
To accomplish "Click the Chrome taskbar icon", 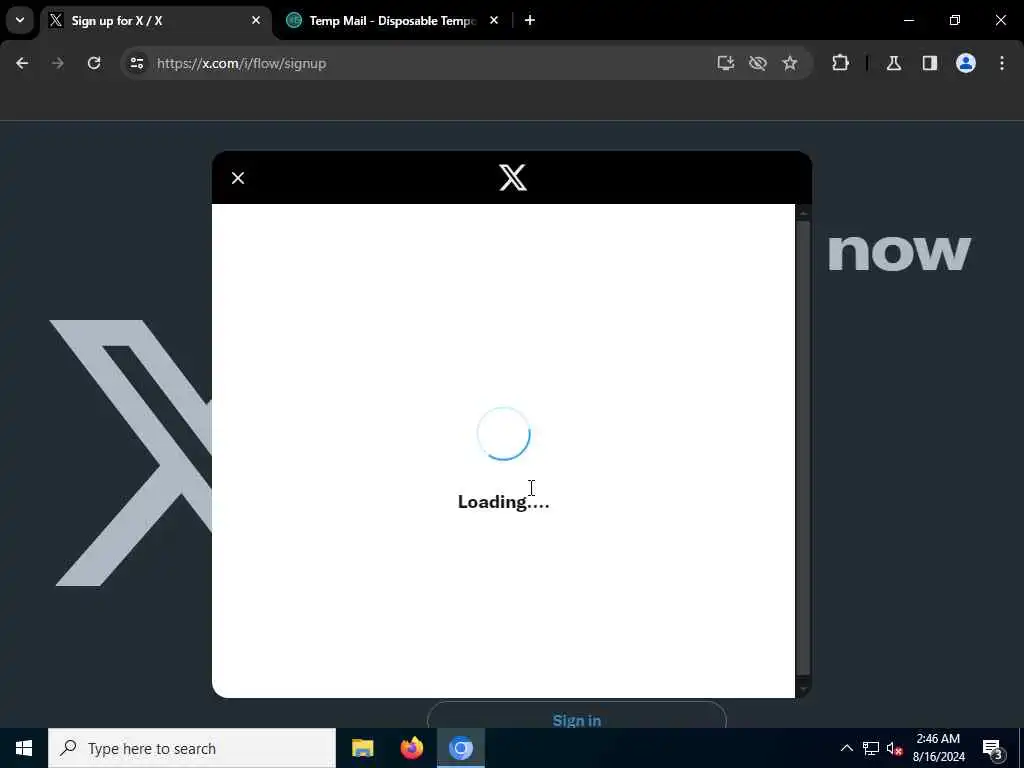I will (460, 748).
